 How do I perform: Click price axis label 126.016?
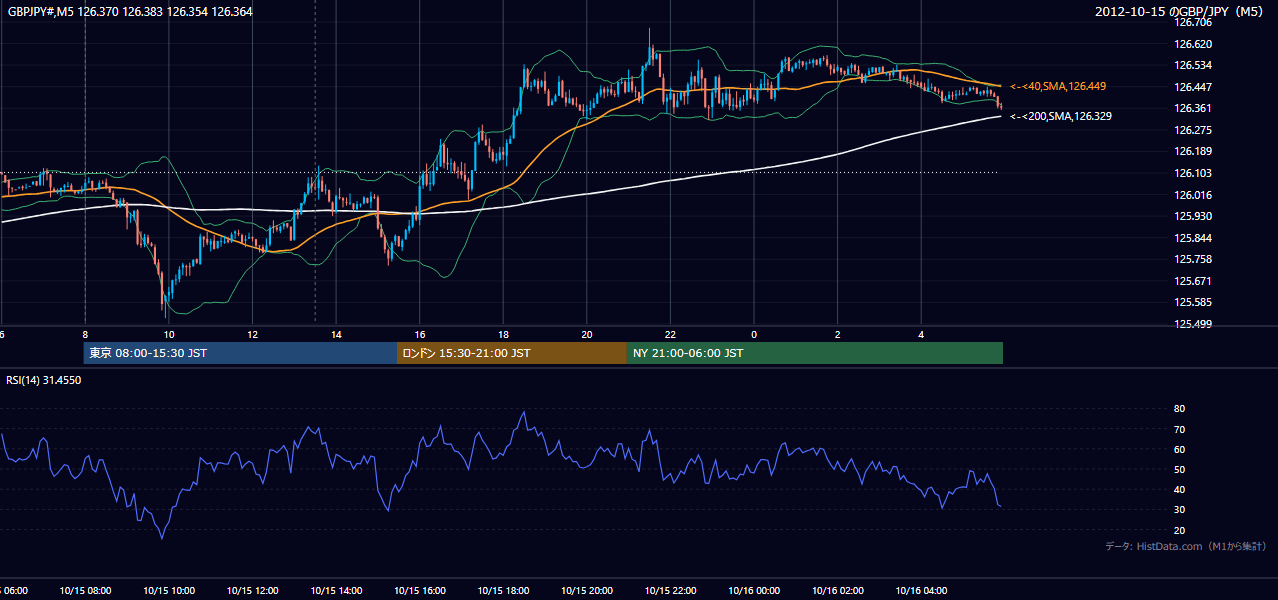click(1194, 195)
